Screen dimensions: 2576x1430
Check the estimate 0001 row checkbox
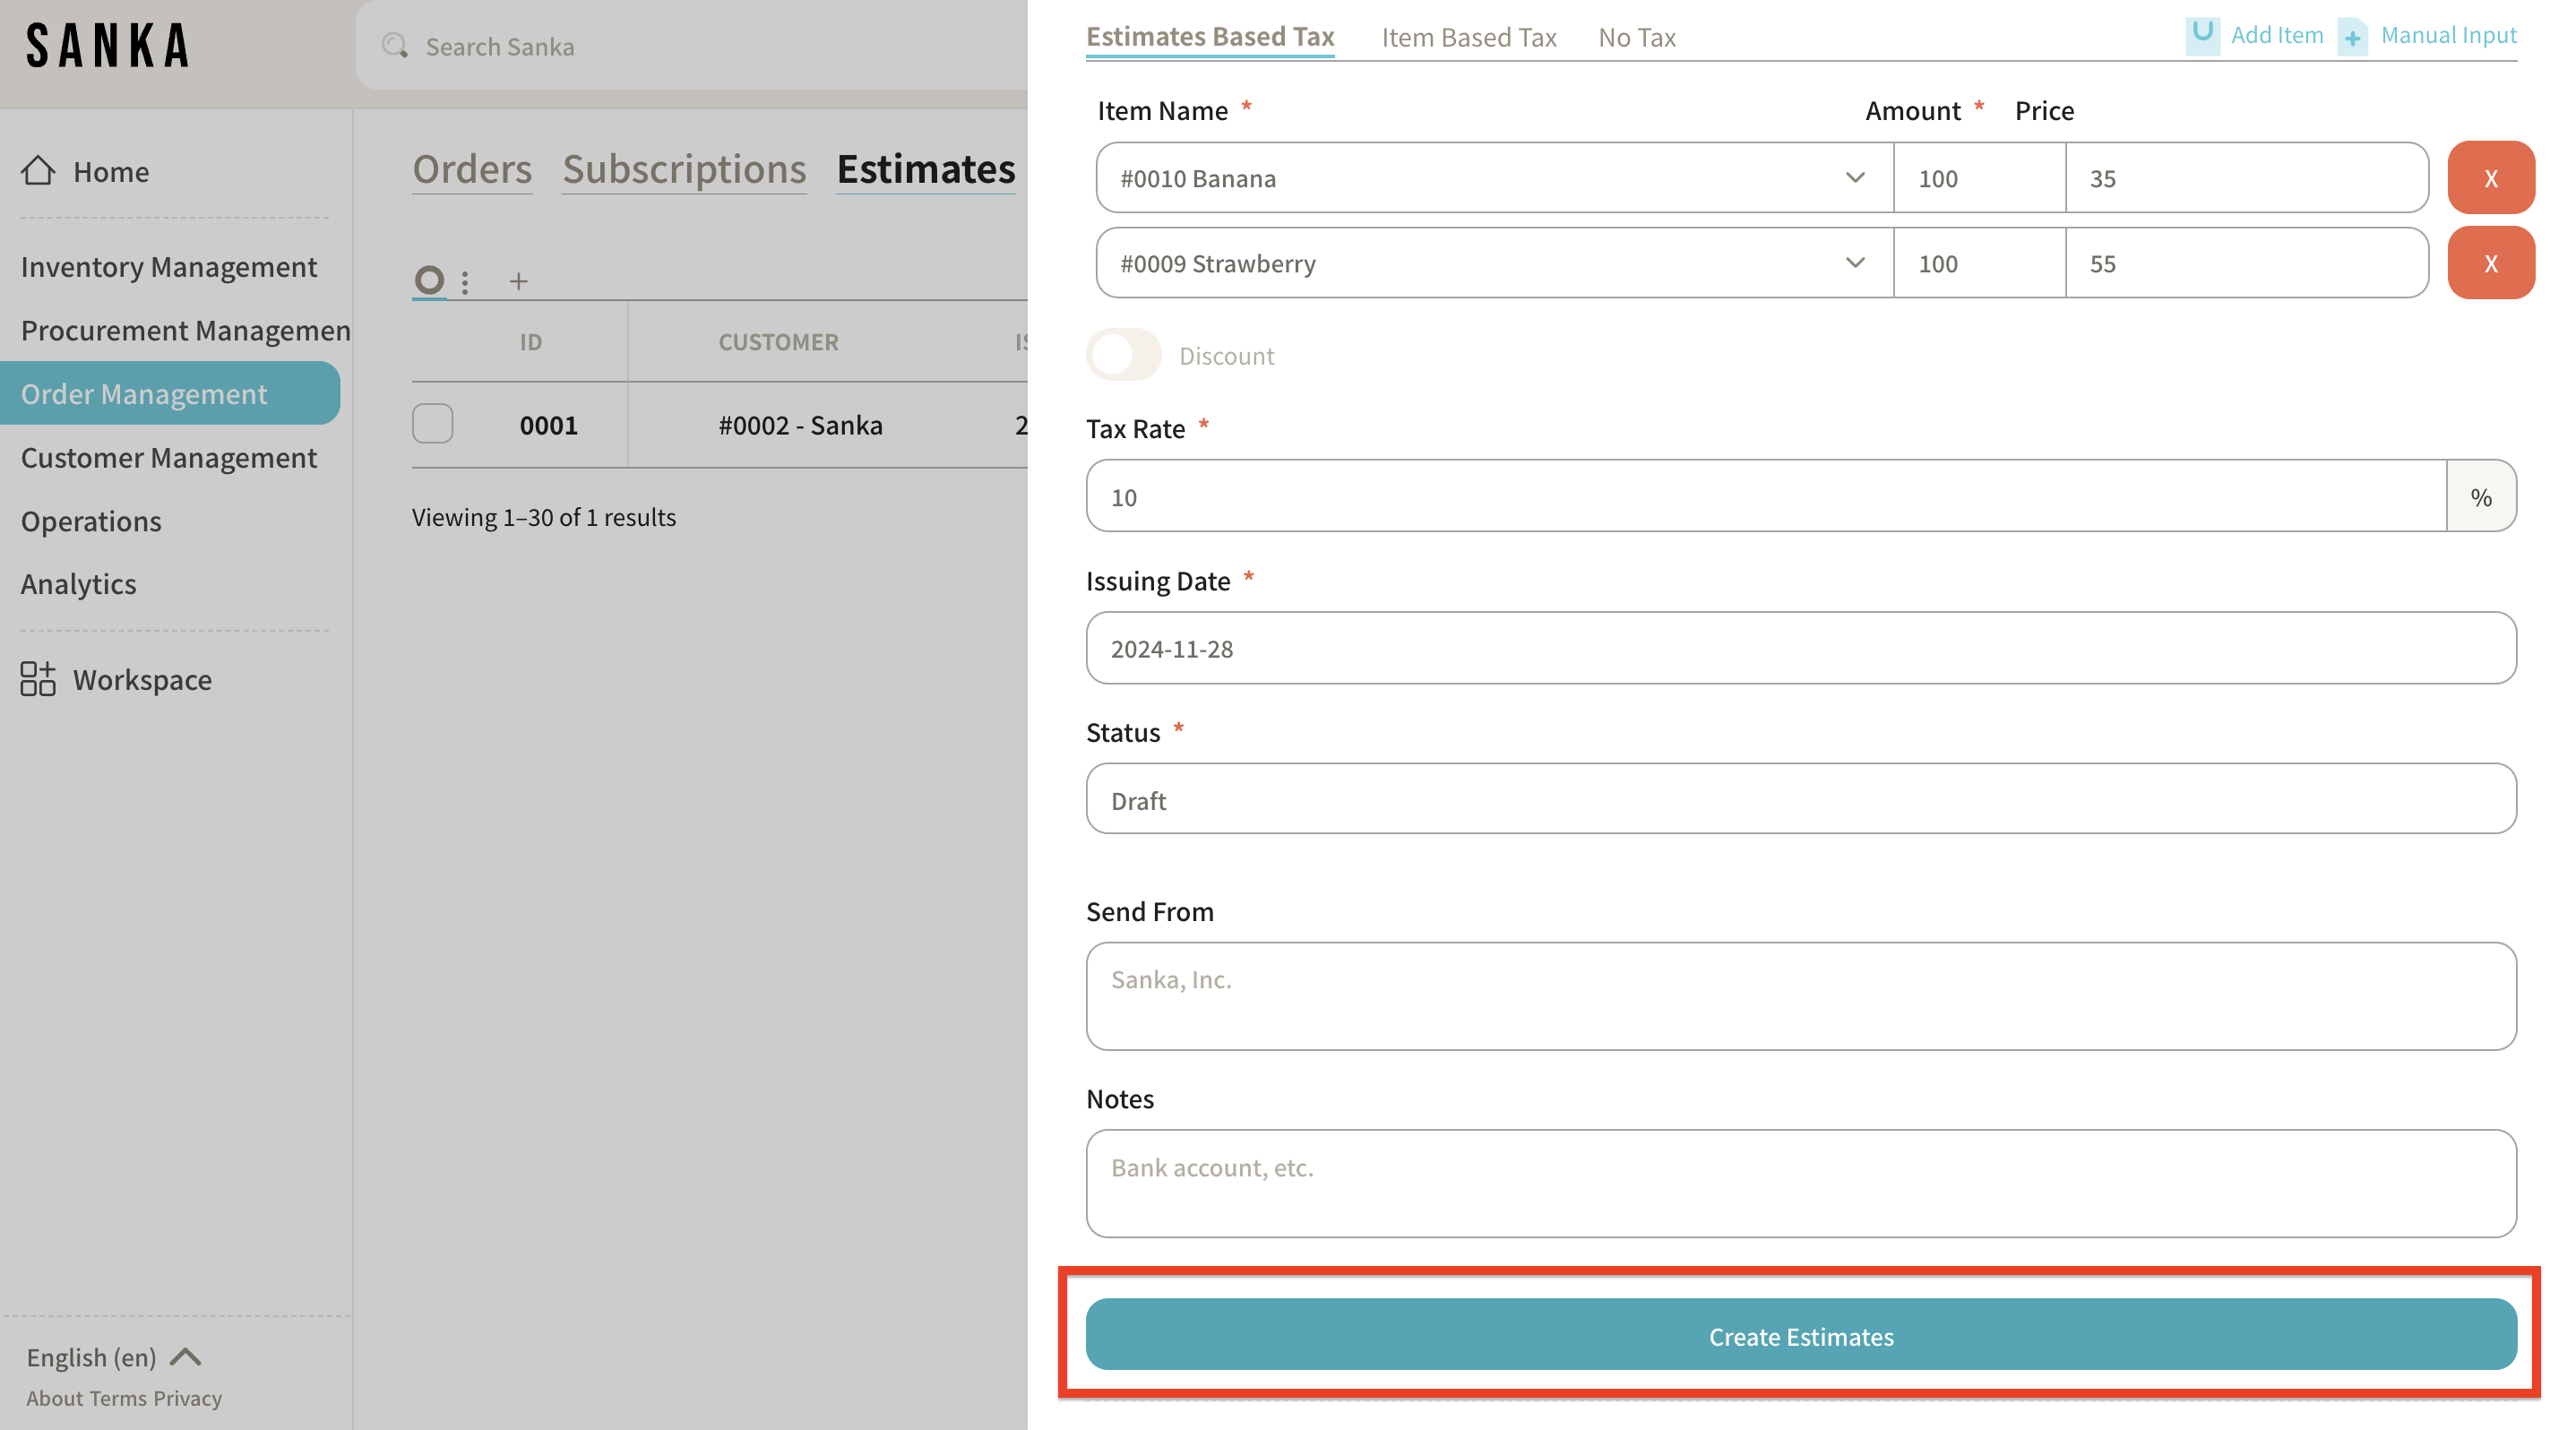point(433,424)
